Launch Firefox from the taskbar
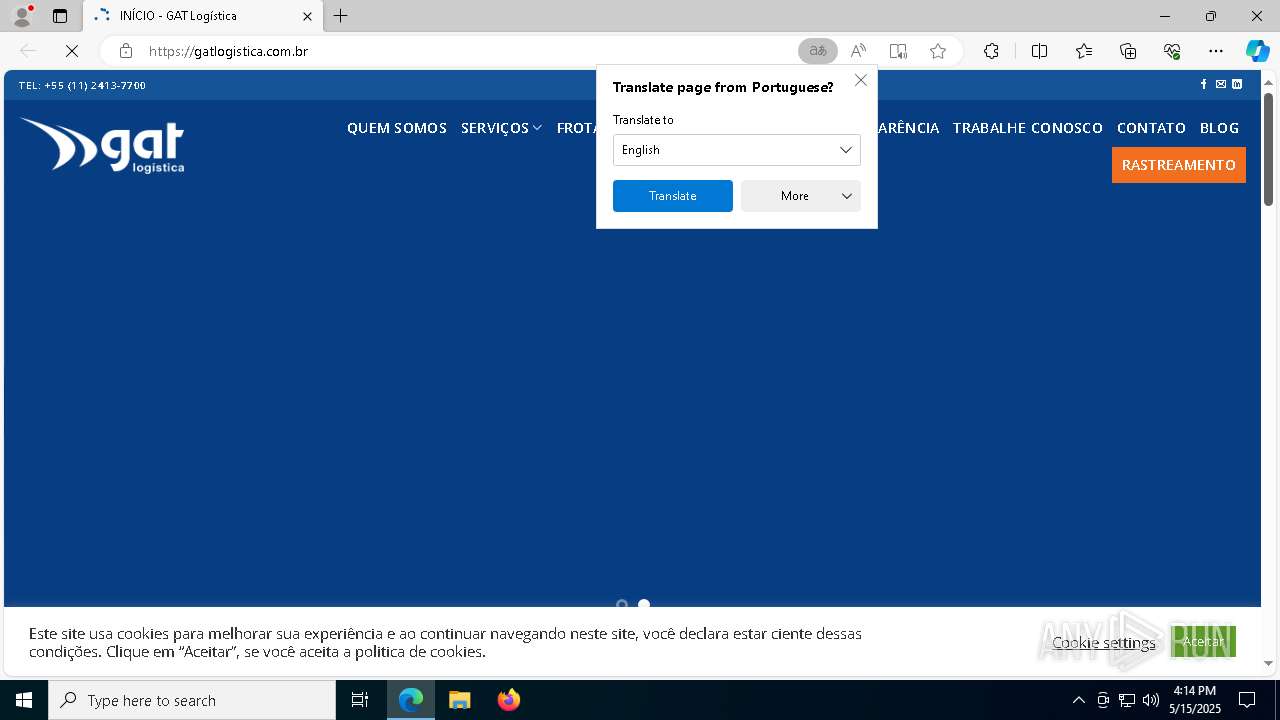This screenshot has width=1280, height=720. click(508, 700)
